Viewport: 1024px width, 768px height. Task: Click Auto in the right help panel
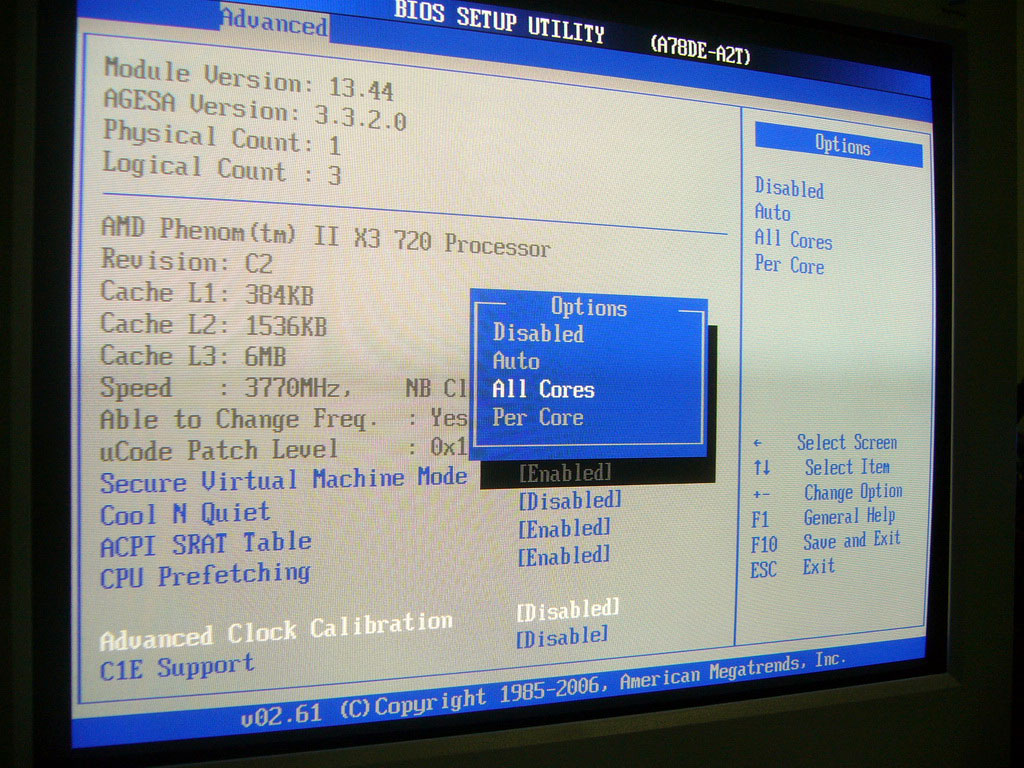773,212
